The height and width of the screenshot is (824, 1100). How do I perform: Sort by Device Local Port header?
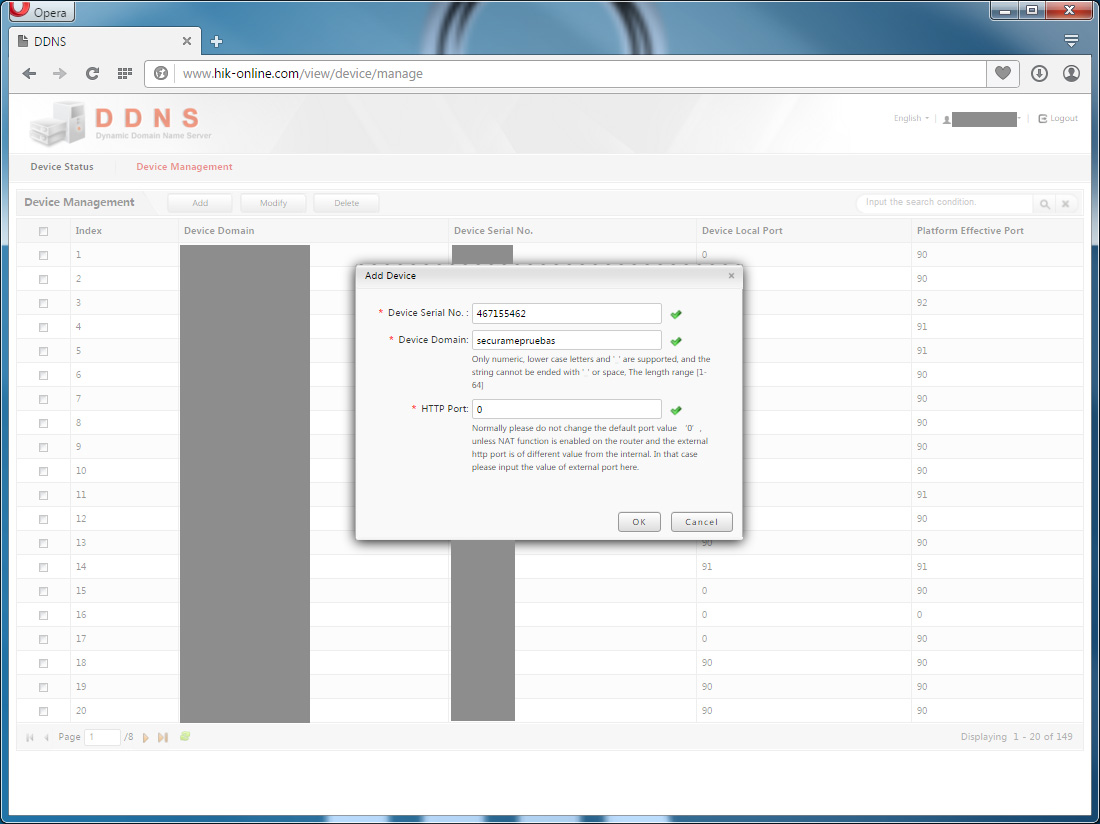click(x=804, y=231)
